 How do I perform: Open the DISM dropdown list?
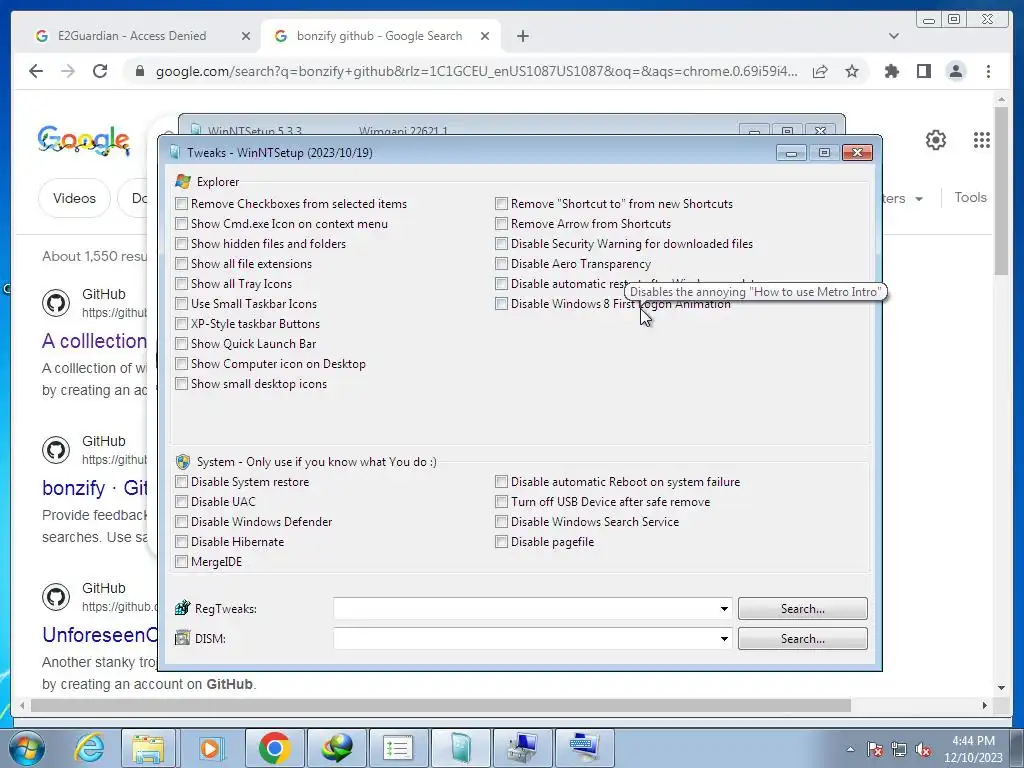(724, 639)
